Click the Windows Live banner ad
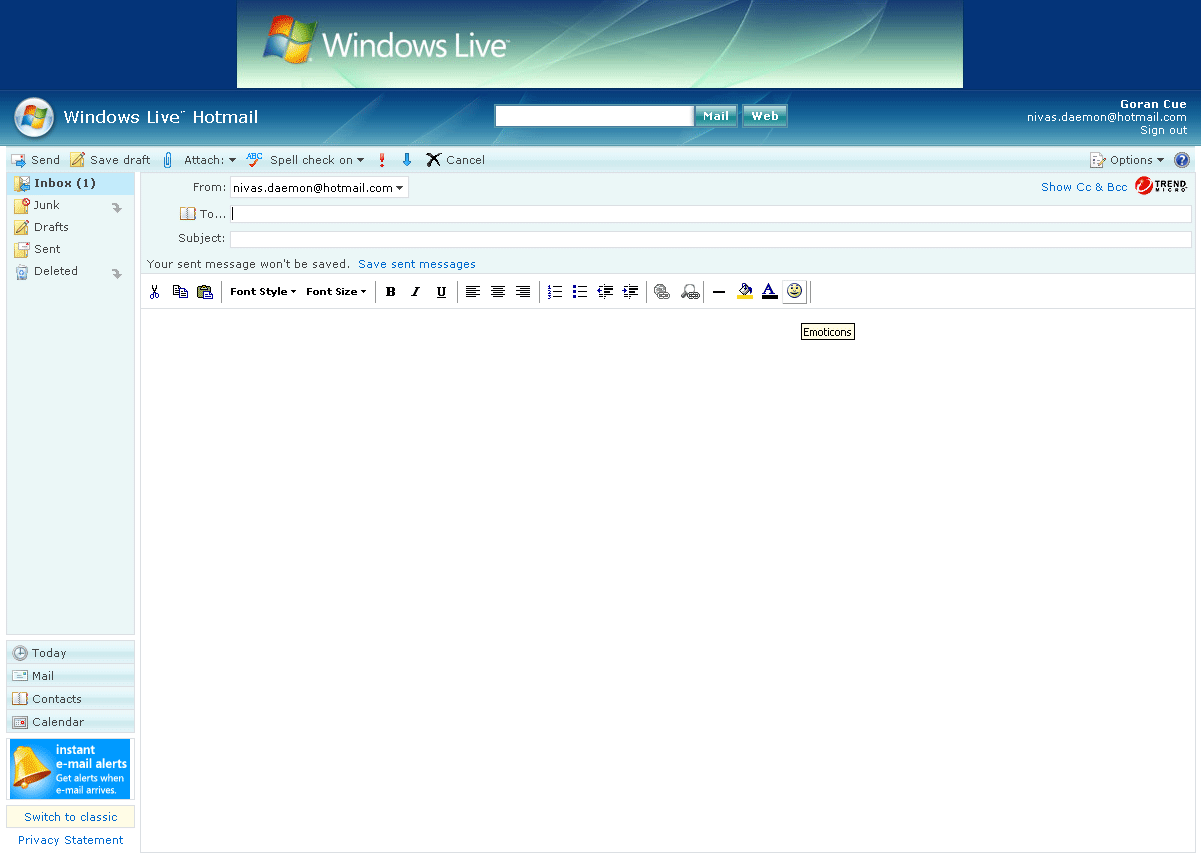Viewport: 1201px width, 856px height. [600, 44]
